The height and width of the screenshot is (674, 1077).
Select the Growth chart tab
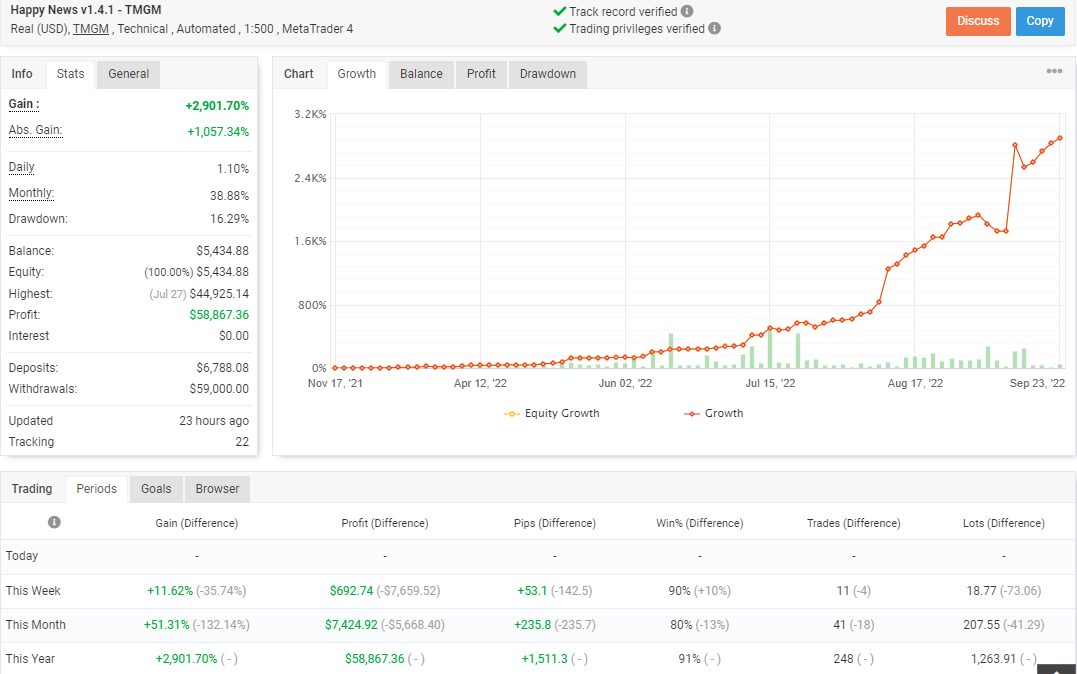356,74
